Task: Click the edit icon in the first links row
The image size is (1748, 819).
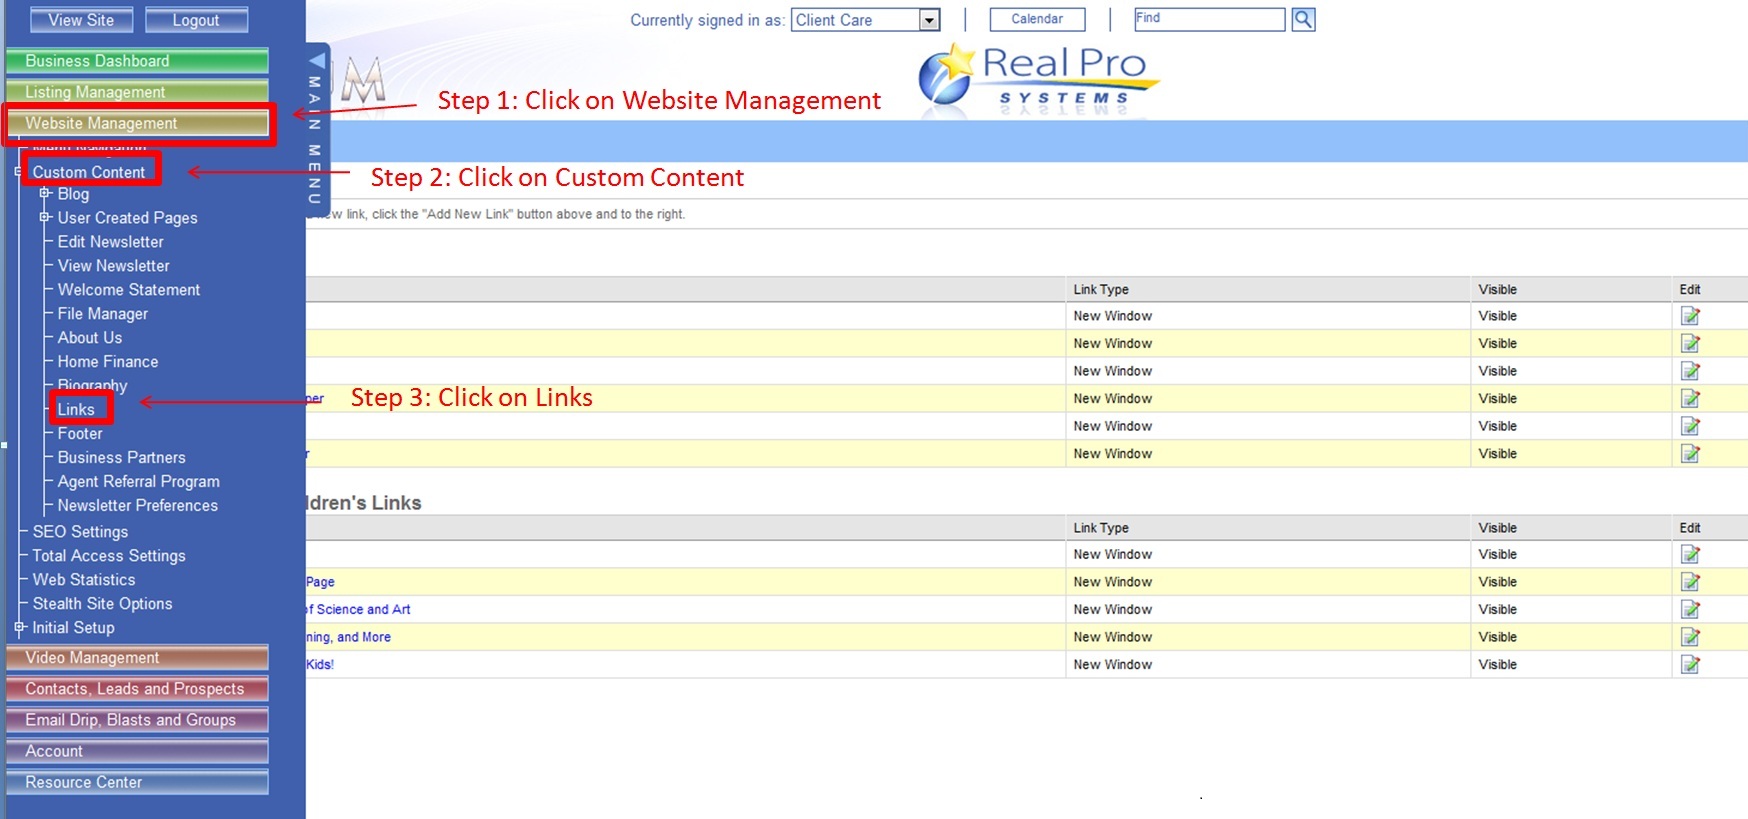Action: [1690, 316]
